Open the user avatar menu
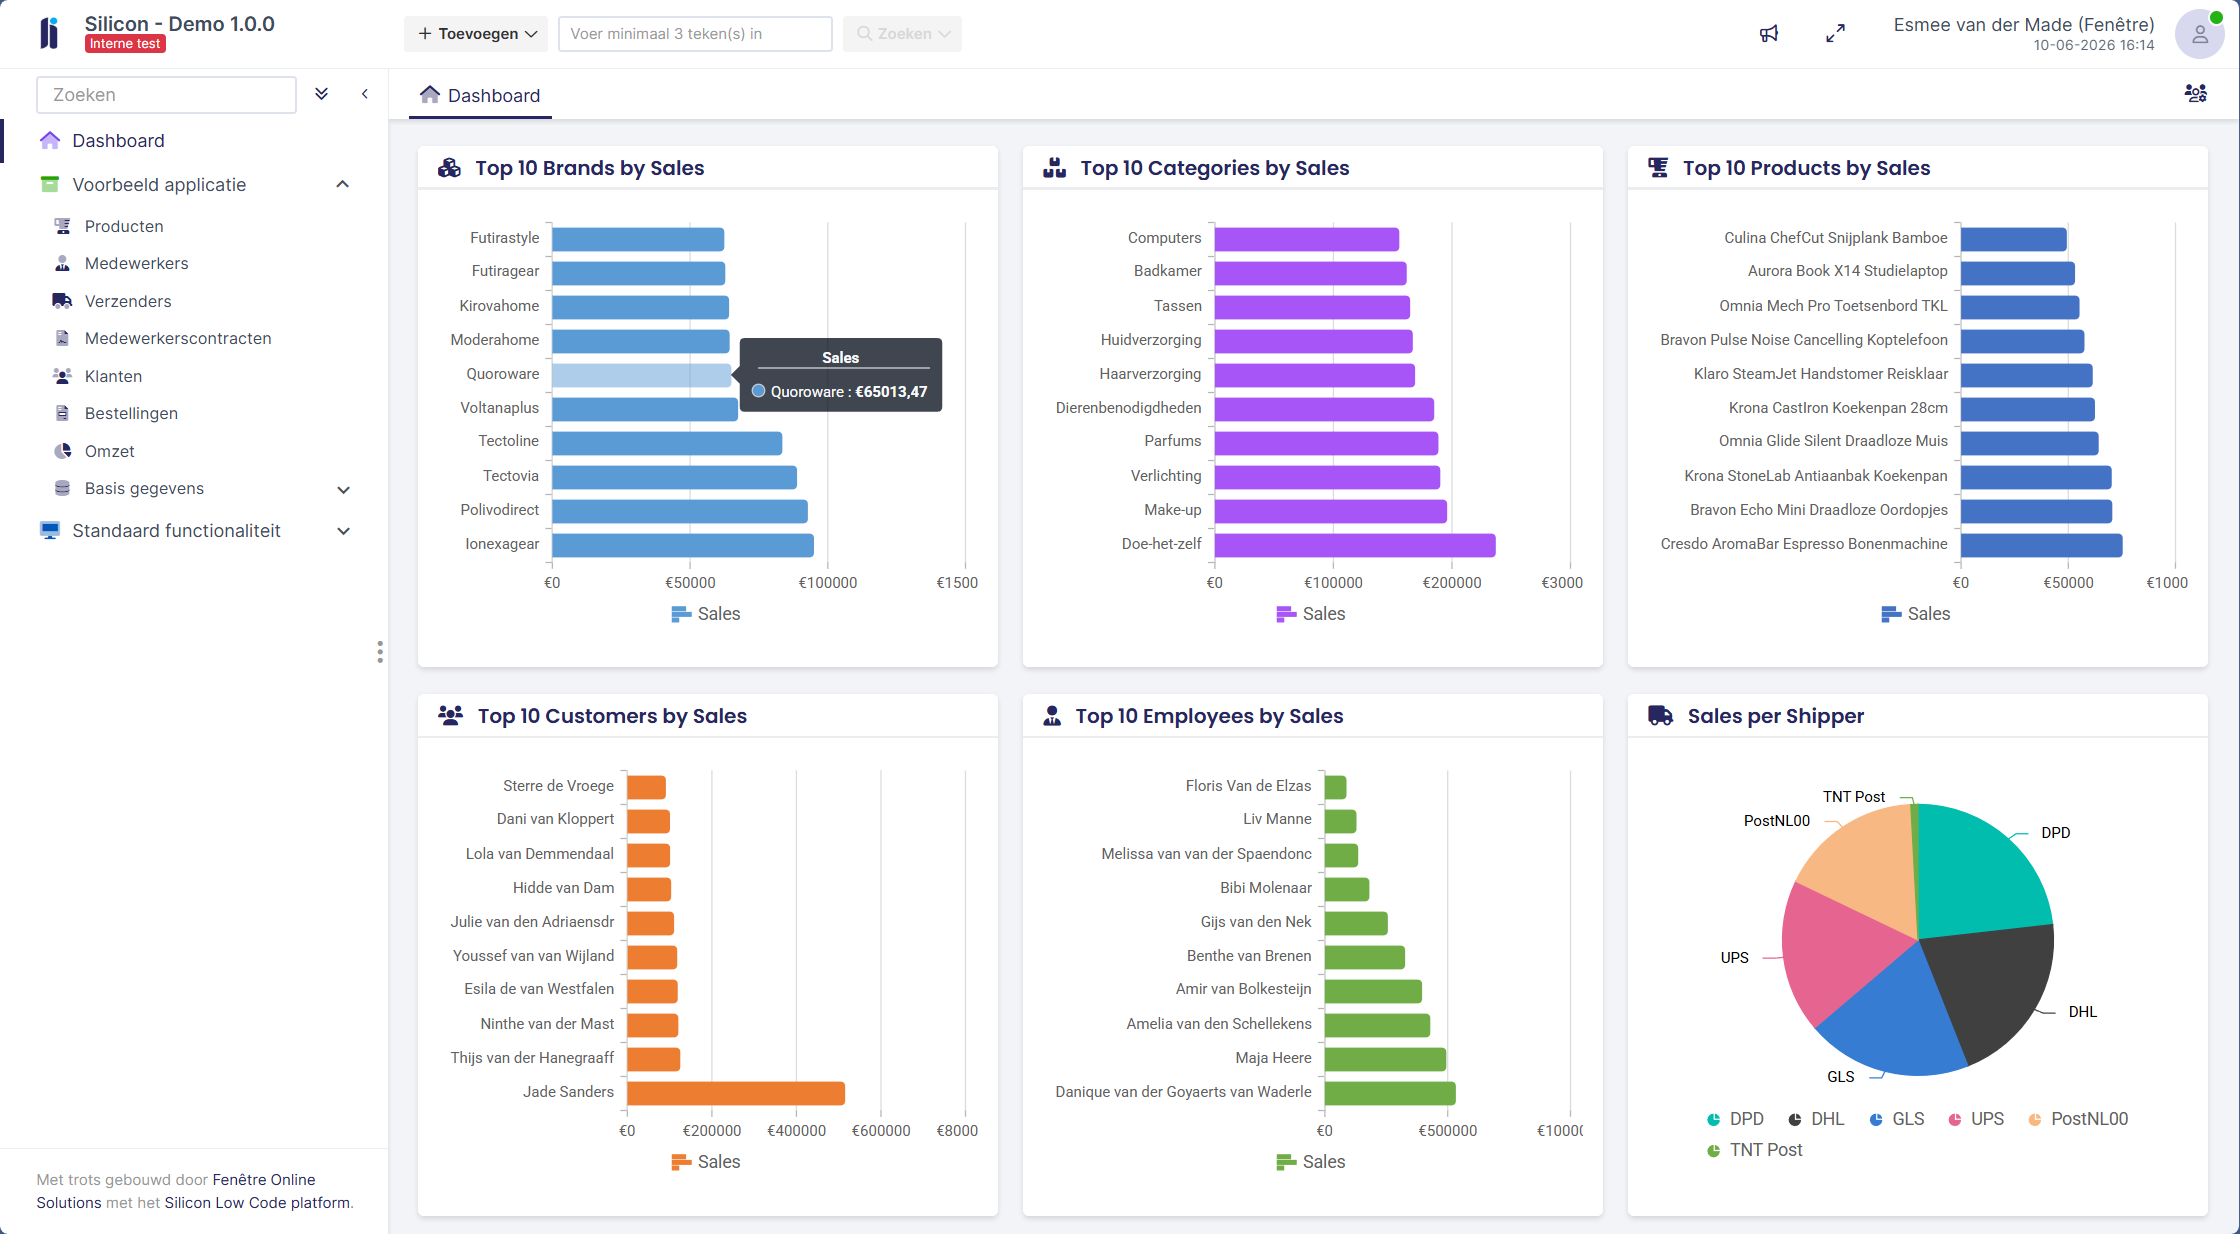This screenshot has width=2240, height=1234. coord(2199,34)
